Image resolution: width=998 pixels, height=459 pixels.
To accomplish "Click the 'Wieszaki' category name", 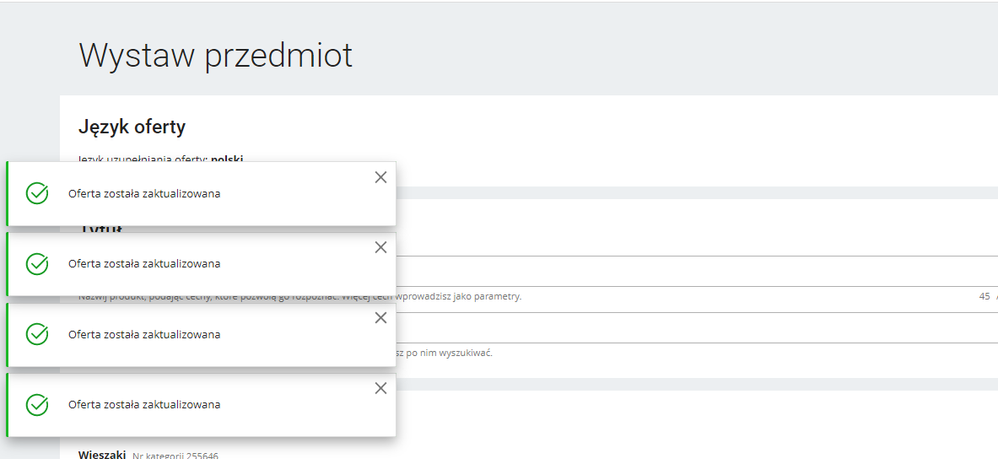I will tap(102, 455).
